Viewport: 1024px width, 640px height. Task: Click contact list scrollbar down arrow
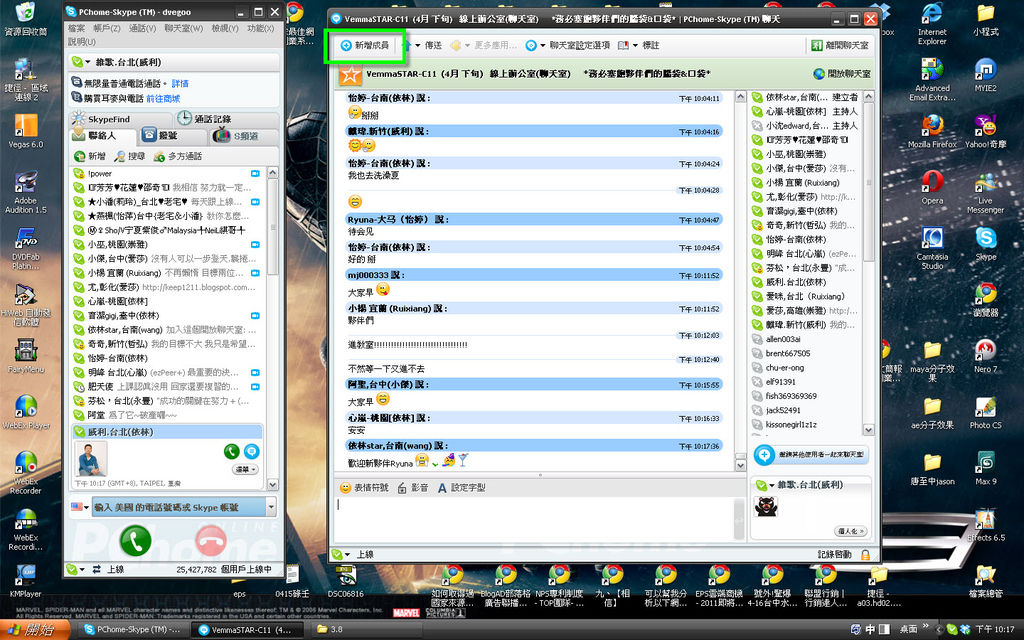[273, 485]
